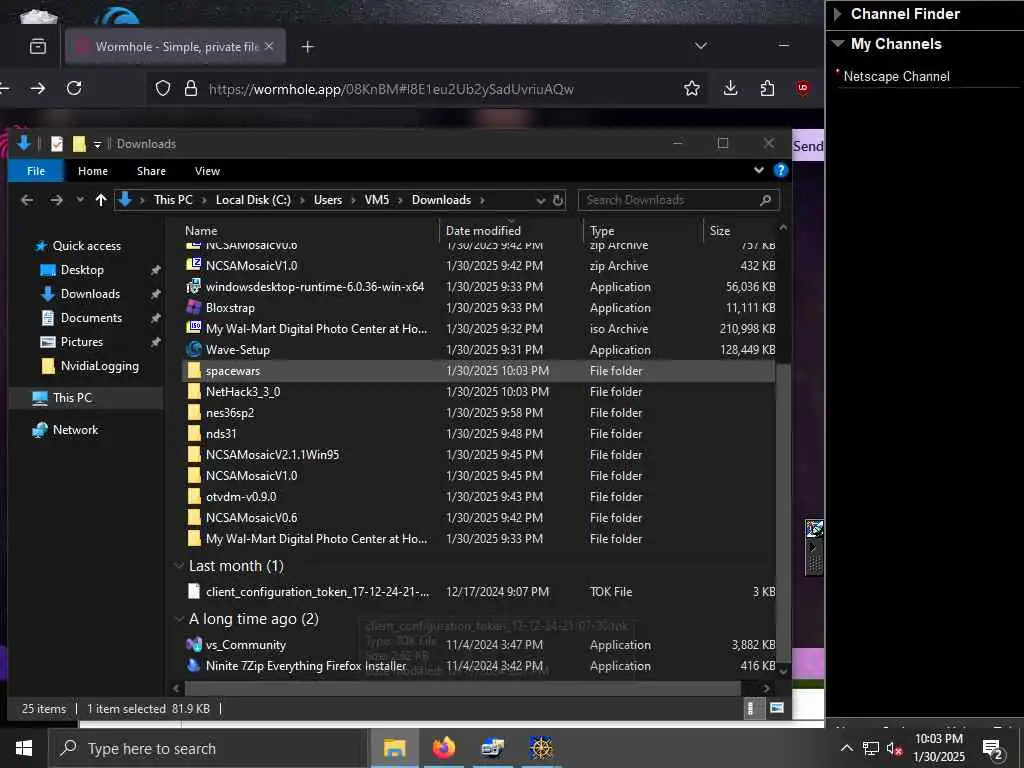The image size is (1024, 768).
Task: Go up one folder level arrow
Action: point(101,200)
